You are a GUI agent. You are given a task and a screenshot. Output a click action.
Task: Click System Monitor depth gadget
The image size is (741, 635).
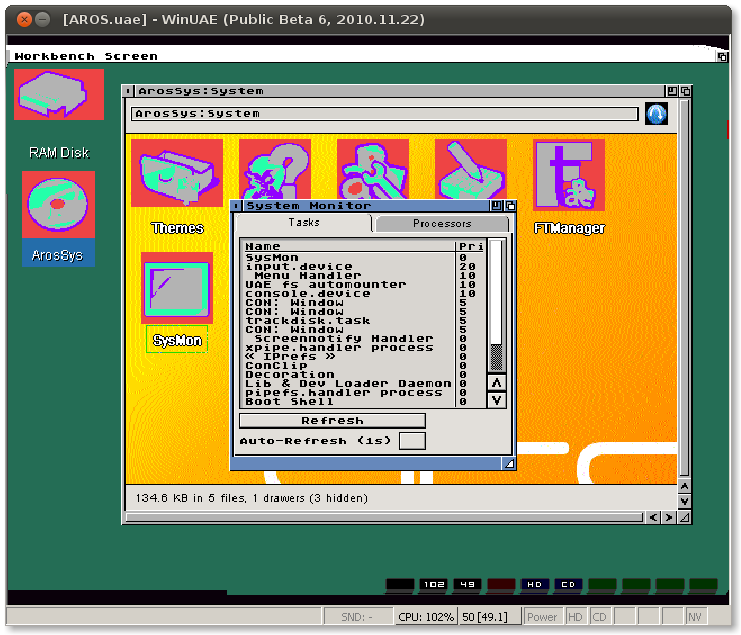[510, 206]
